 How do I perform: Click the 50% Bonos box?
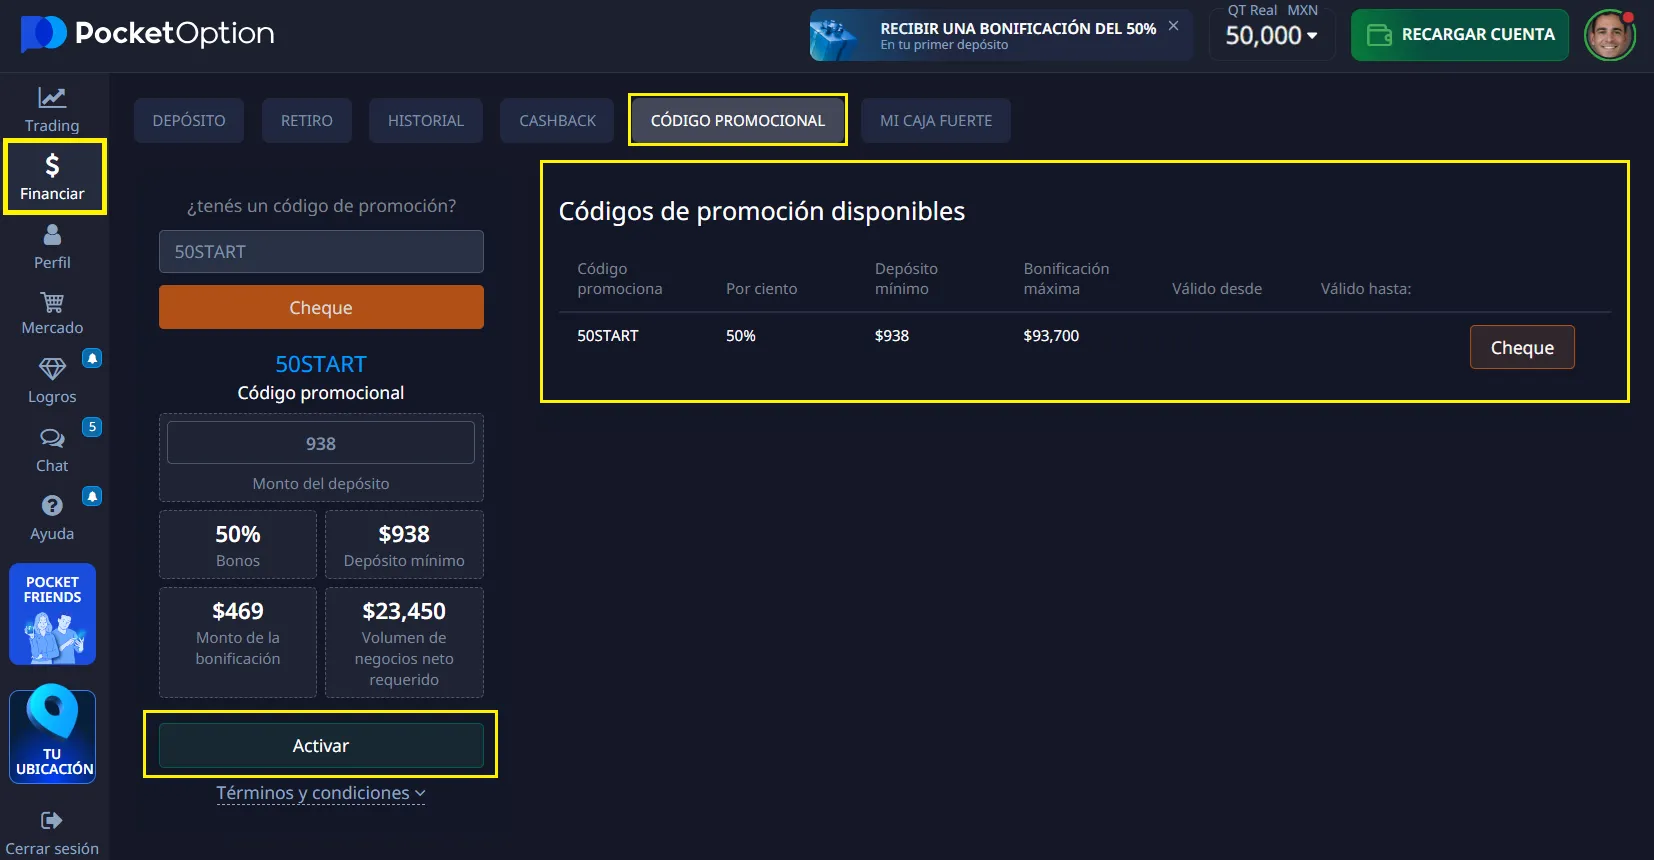click(x=238, y=545)
